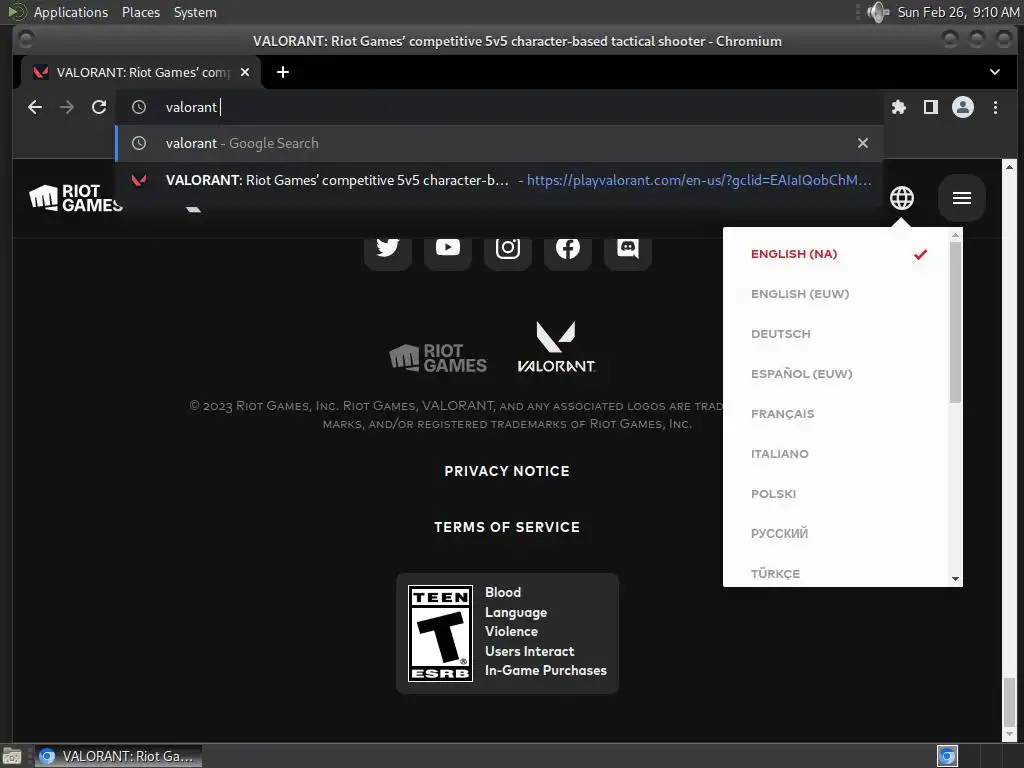The width and height of the screenshot is (1024, 768).
Task: Click the language list scroll-down arrow
Action: pos(955,579)
